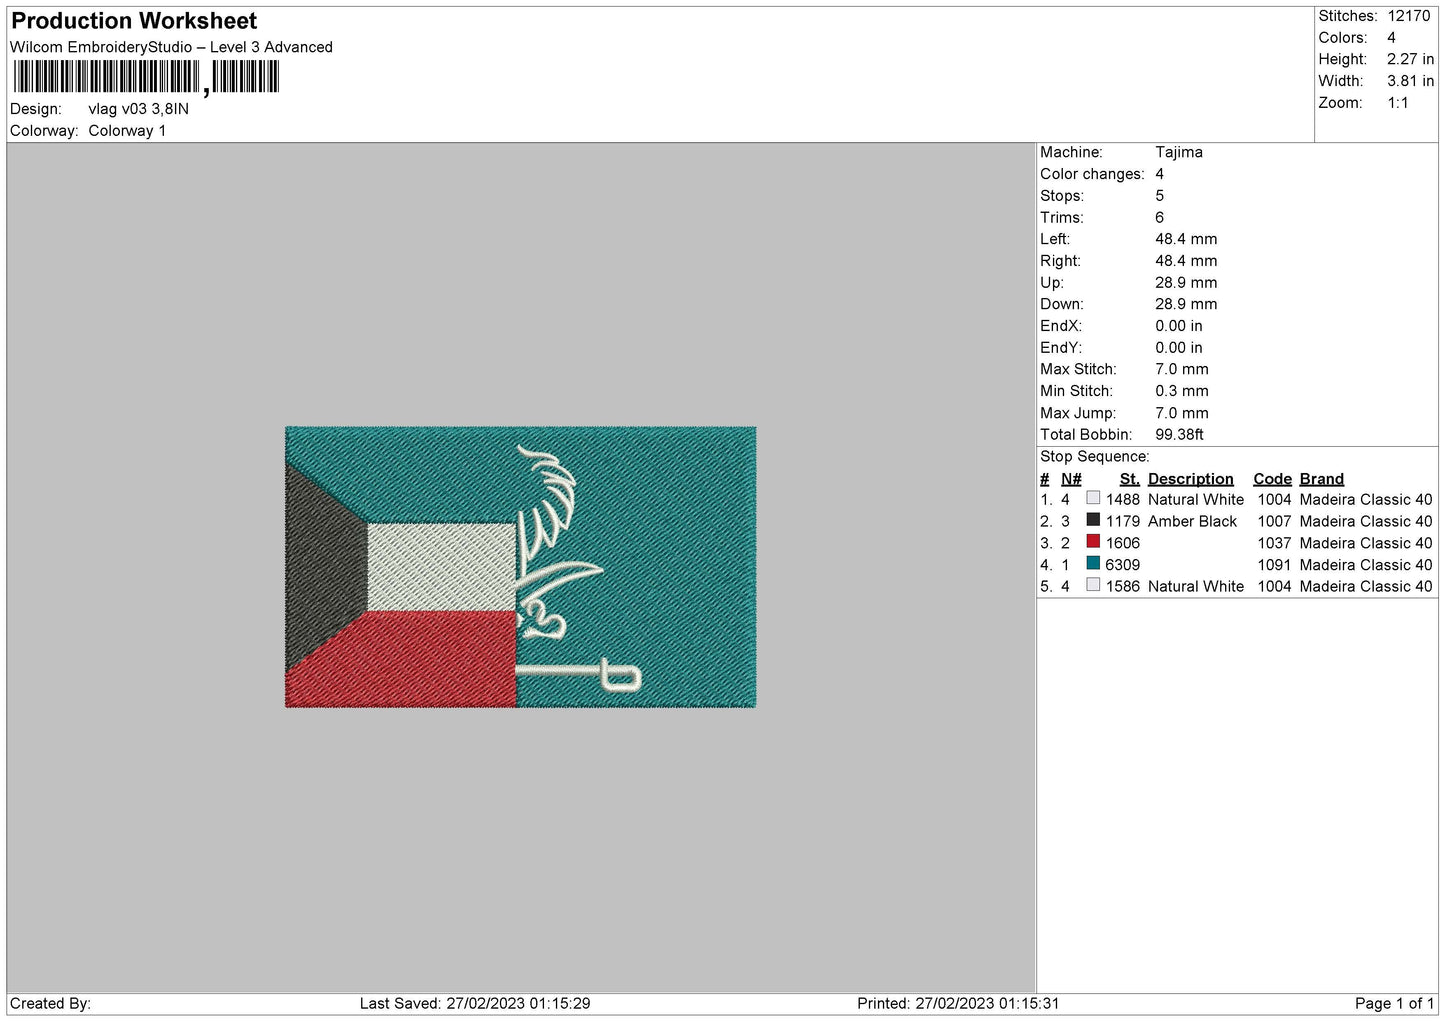Screen dimensions: 1445x1021
Task: Click the 'Color changes:' label
Action: (1092, 174)
